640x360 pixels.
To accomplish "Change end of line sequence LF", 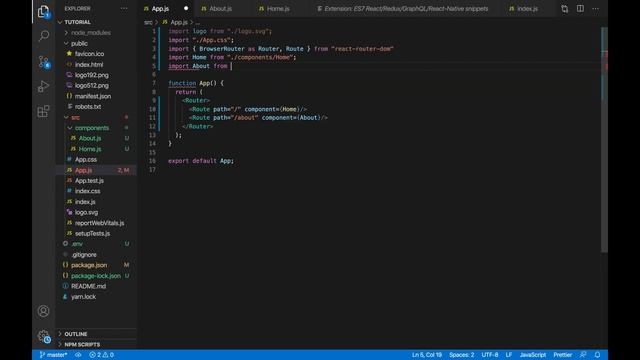I will (x=509, y=355).
